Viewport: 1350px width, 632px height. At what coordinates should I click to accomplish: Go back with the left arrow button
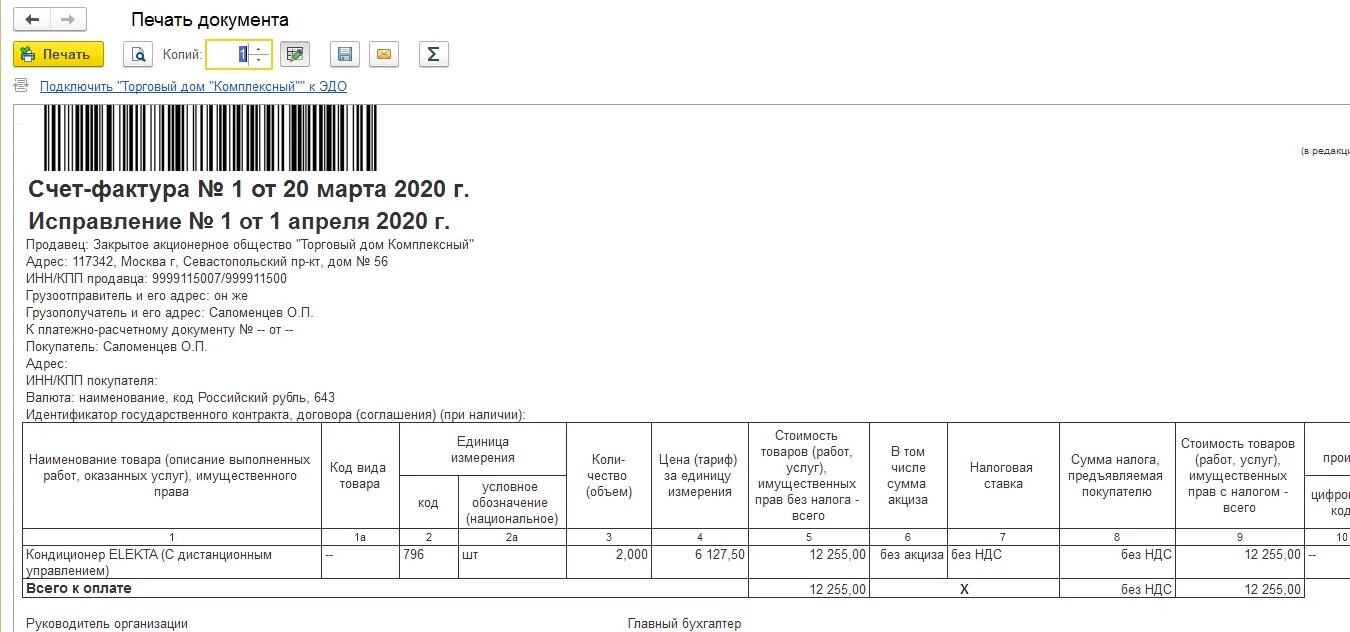(x=32, y=19)
